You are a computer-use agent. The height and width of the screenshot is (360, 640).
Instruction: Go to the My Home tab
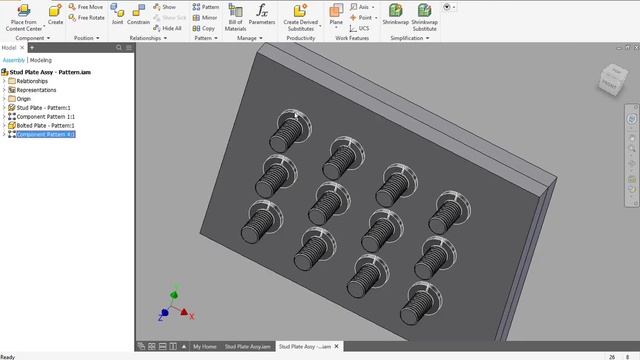click(x=204, y=346)
